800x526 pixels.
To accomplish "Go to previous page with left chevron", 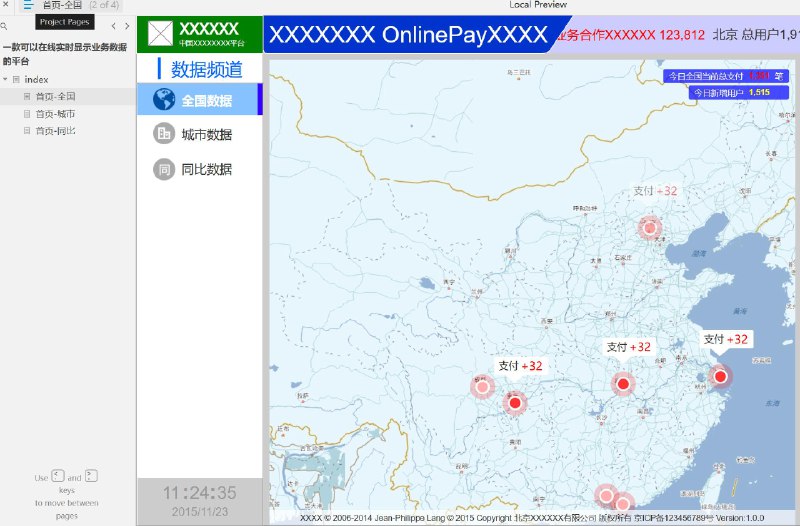I will tap(113, 26).
